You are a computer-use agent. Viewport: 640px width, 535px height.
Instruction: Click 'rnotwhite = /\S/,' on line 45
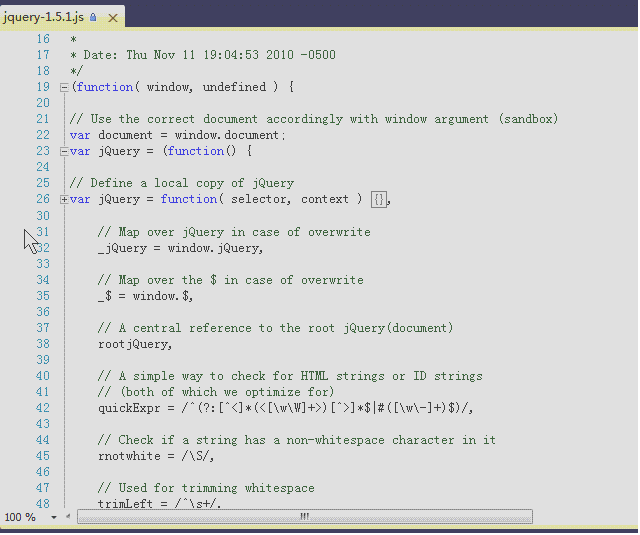tap(156, 456)
